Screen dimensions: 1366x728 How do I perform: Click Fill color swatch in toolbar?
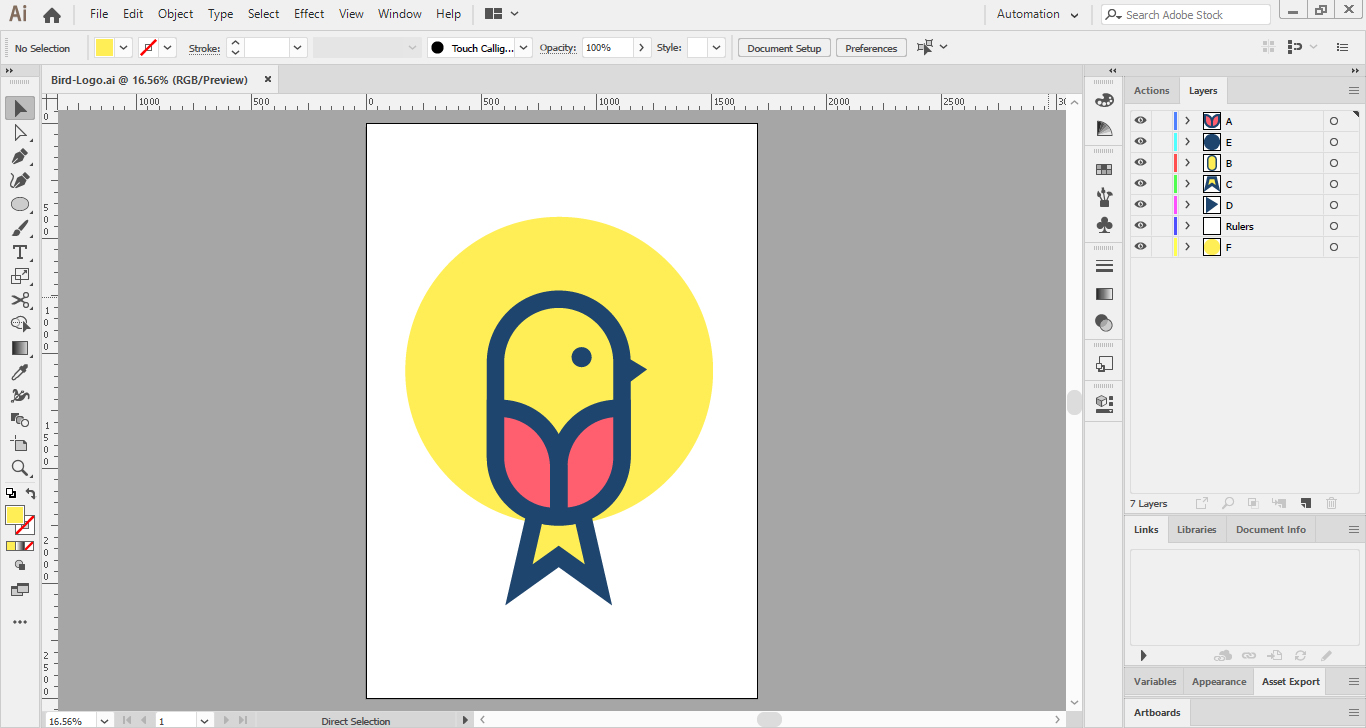tap(15, 516)
